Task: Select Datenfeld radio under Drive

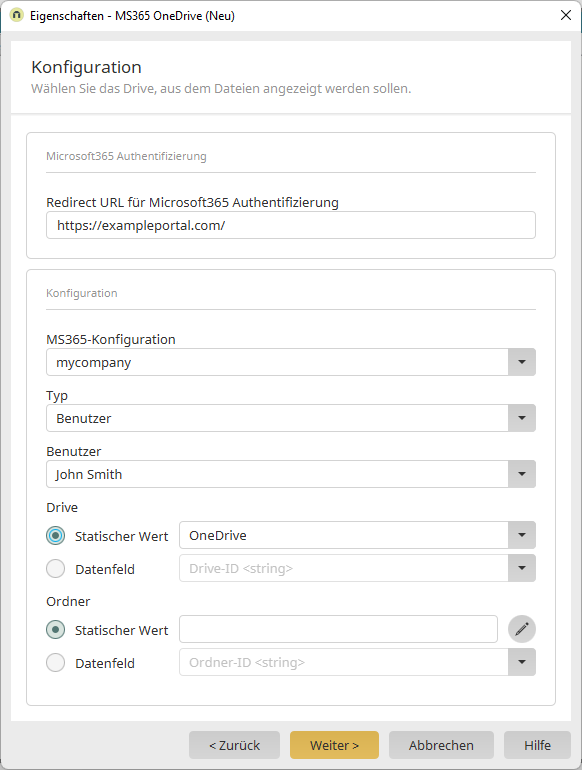Action: click(x=55, y=569)
